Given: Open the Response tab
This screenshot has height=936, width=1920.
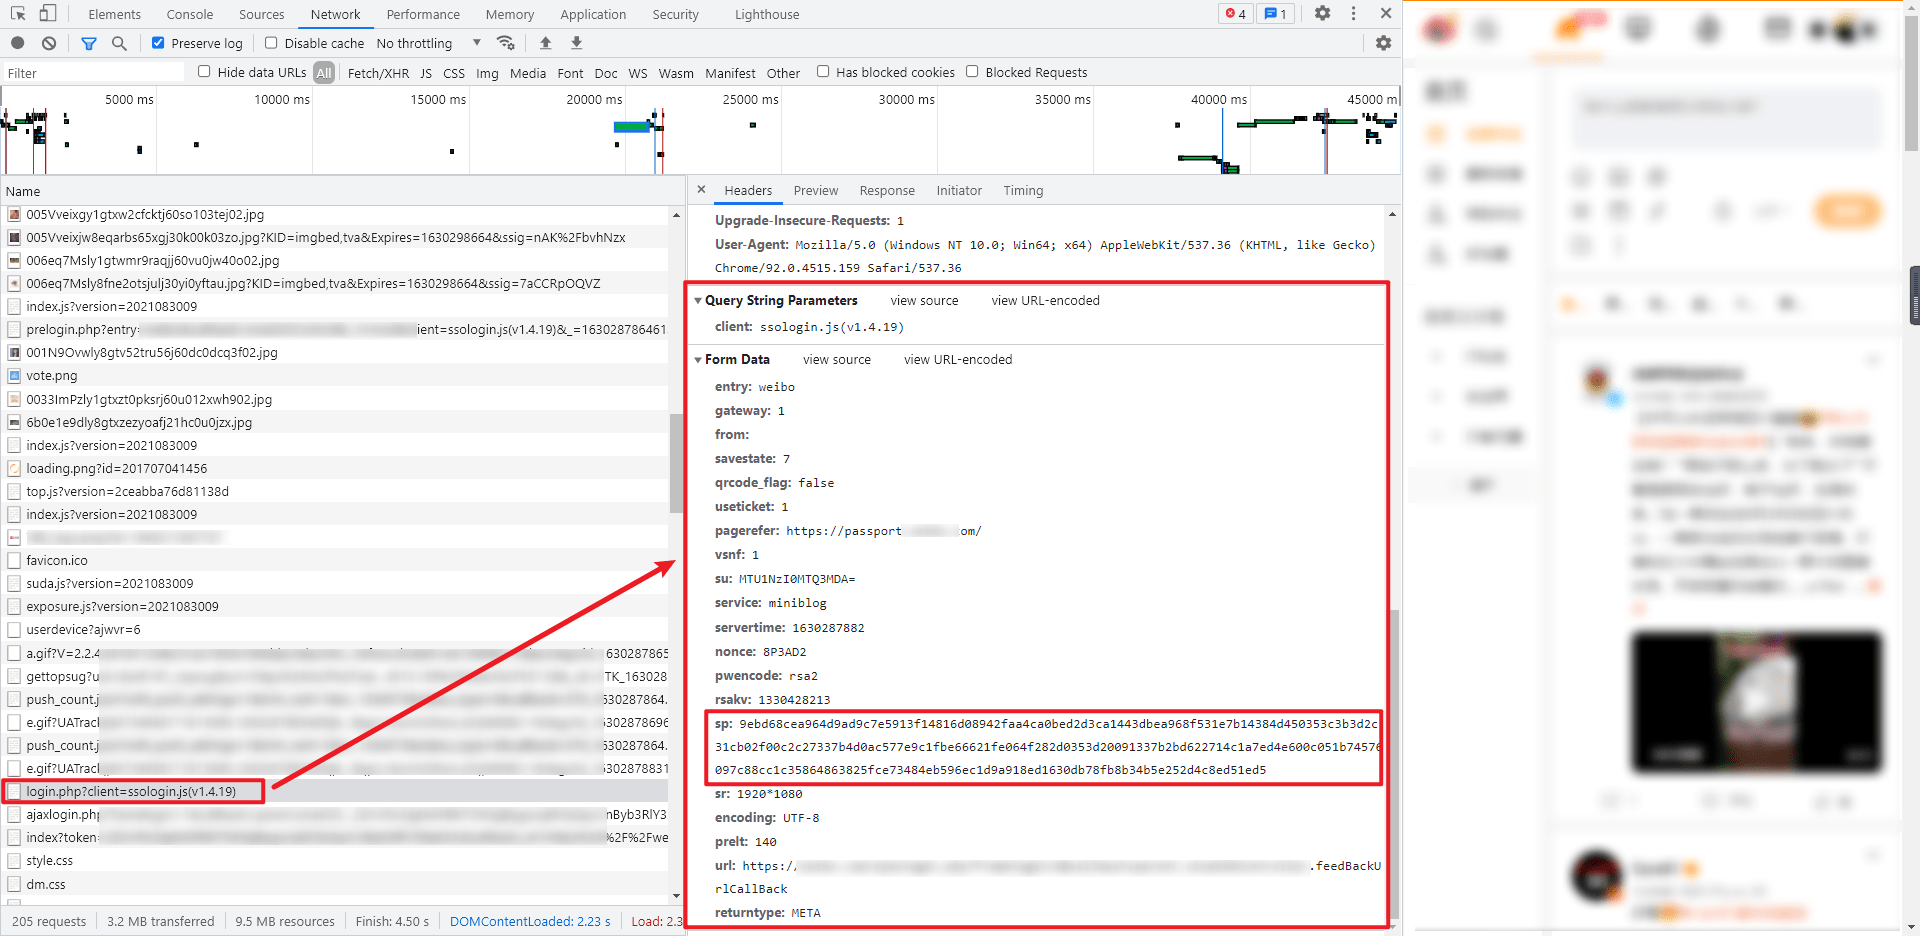Looking at the screenshot, I should [x=887, y=190].
